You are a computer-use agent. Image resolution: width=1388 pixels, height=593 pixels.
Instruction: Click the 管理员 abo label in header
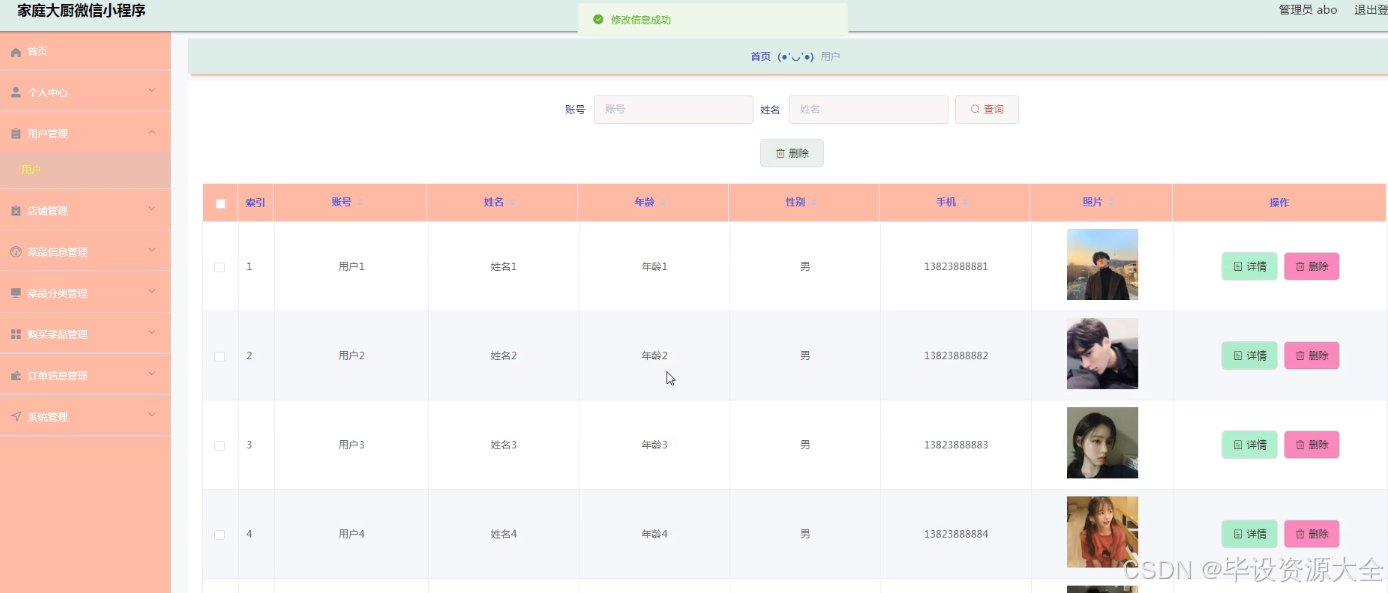click(x=1308, y=10)
